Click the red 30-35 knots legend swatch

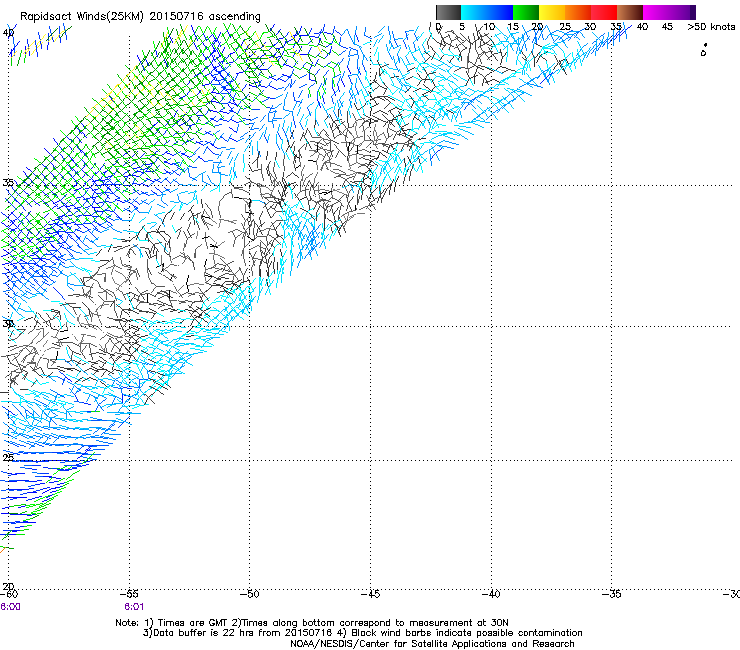pyautogui.click(x=604, y=12)
